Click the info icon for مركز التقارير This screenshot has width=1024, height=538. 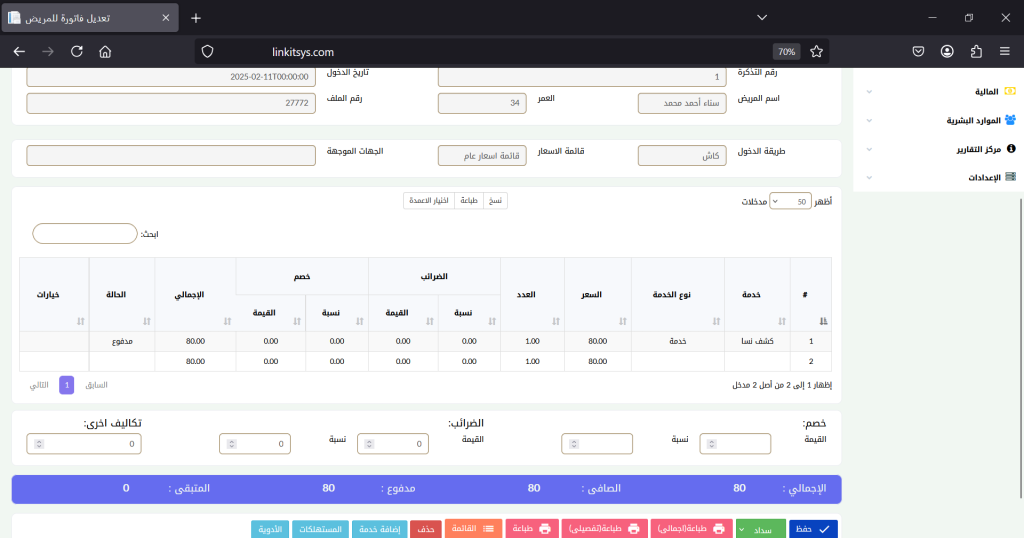point(1010,148)
